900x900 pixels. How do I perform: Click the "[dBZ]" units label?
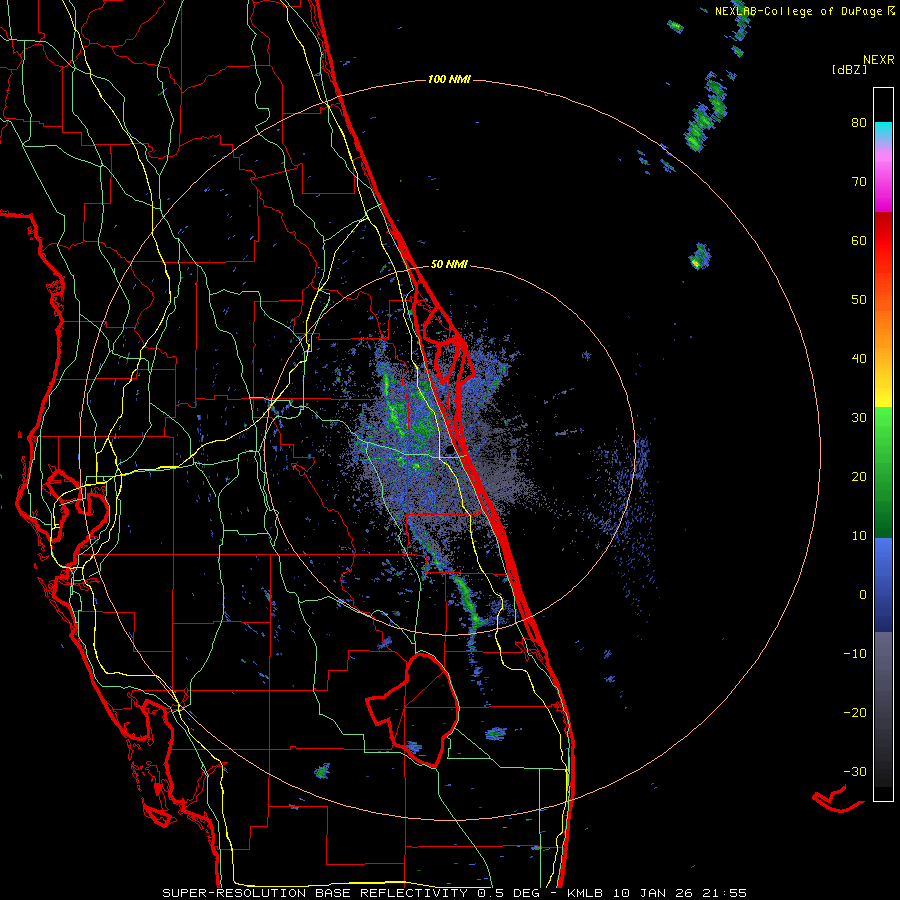point(849,69)
